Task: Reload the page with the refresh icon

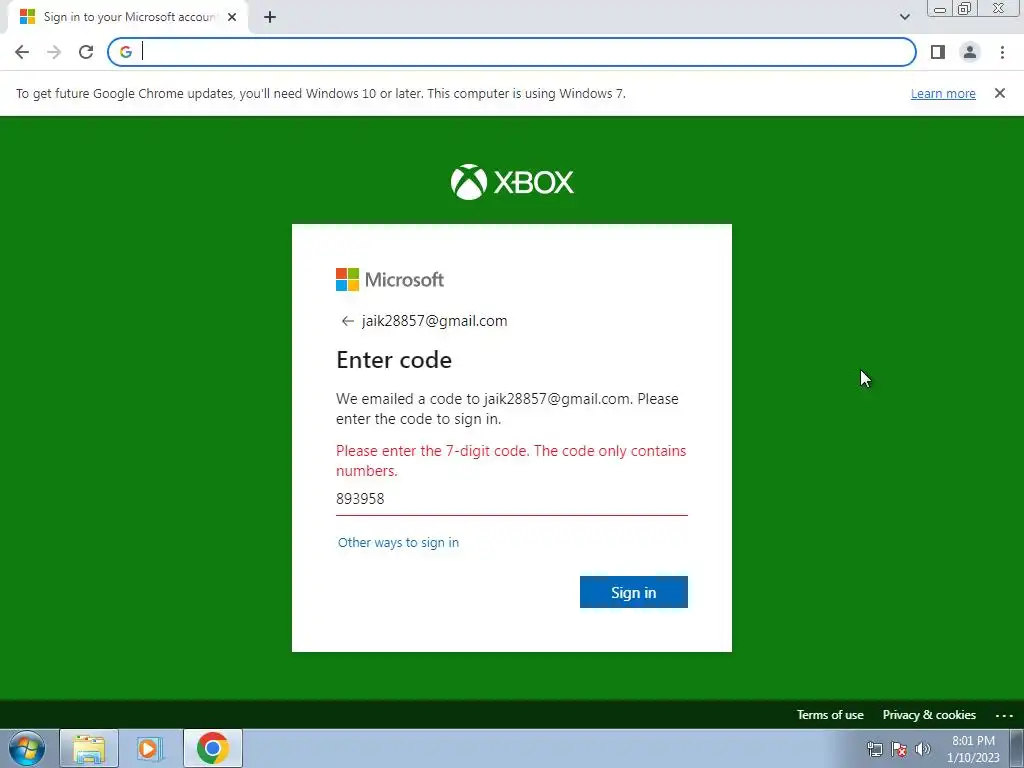Action: [x=86, y=52]
